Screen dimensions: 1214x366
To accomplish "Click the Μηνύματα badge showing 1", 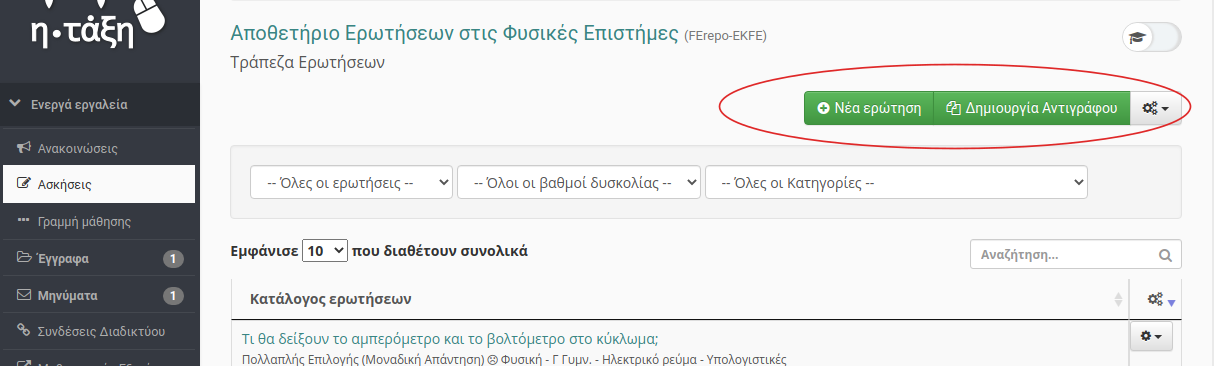I will point(174,296).
